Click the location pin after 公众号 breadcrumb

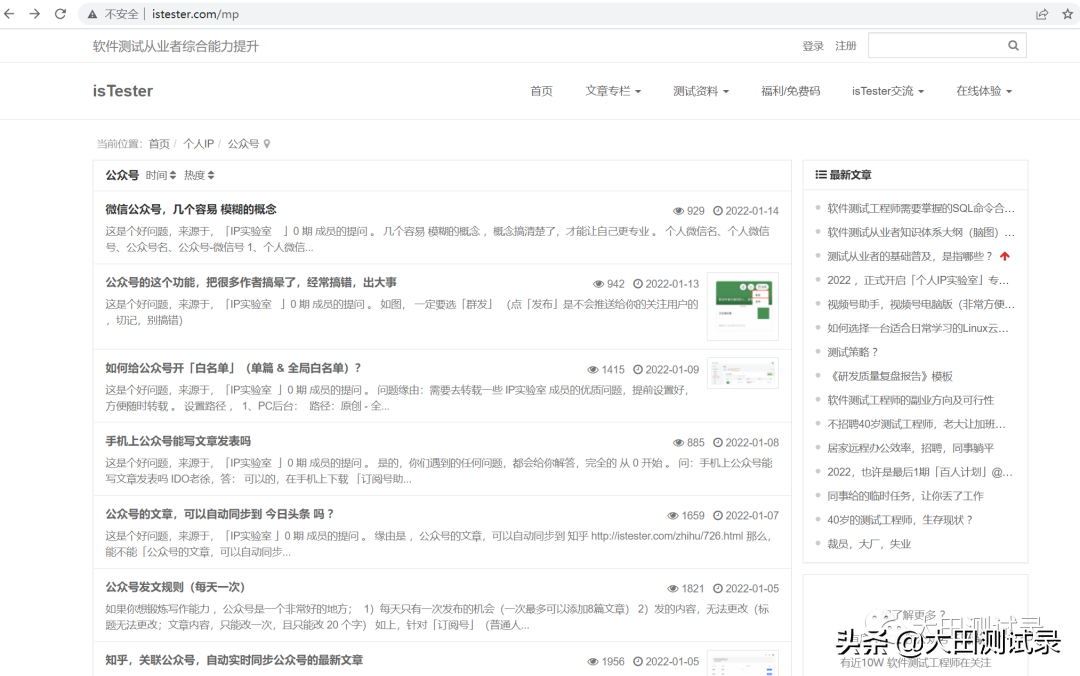(267, 144)
